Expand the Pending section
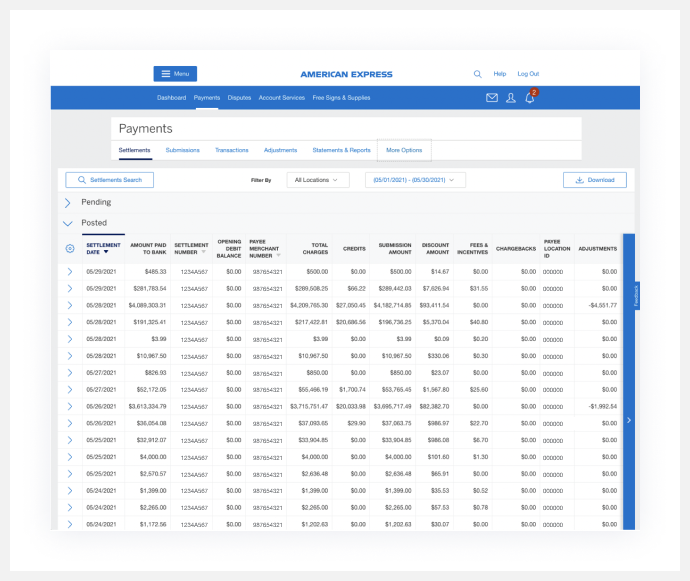The image size is (690, 581). (x=68, y=202)
